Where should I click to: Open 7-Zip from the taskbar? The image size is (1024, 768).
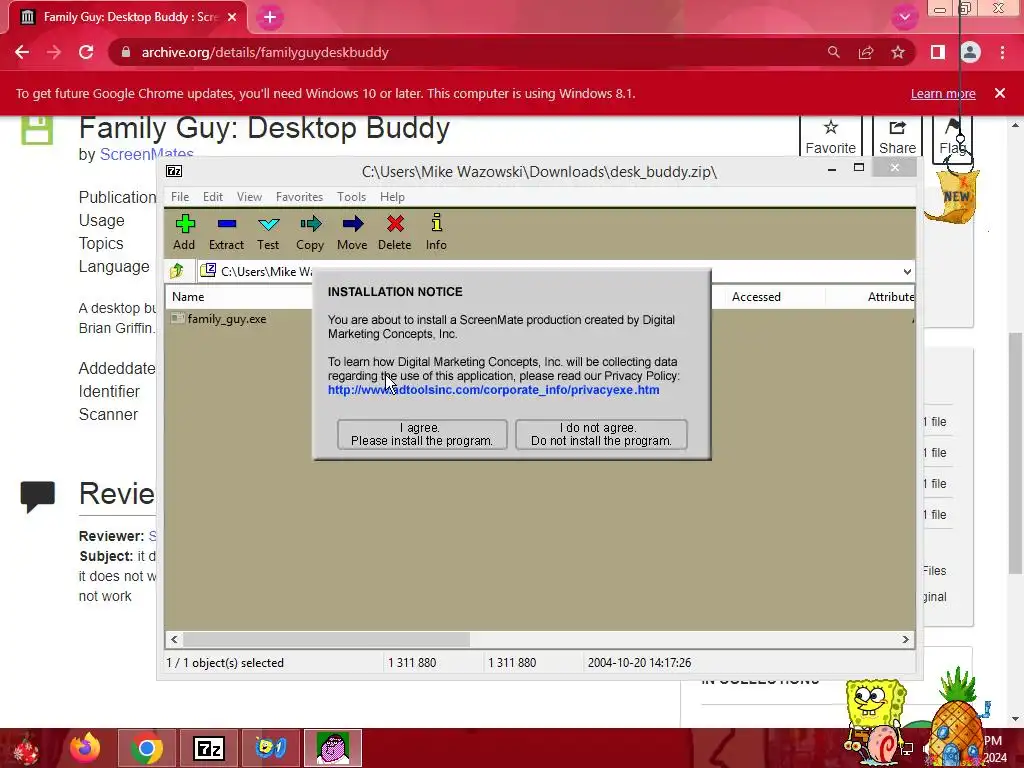click(x=209, y=748)
